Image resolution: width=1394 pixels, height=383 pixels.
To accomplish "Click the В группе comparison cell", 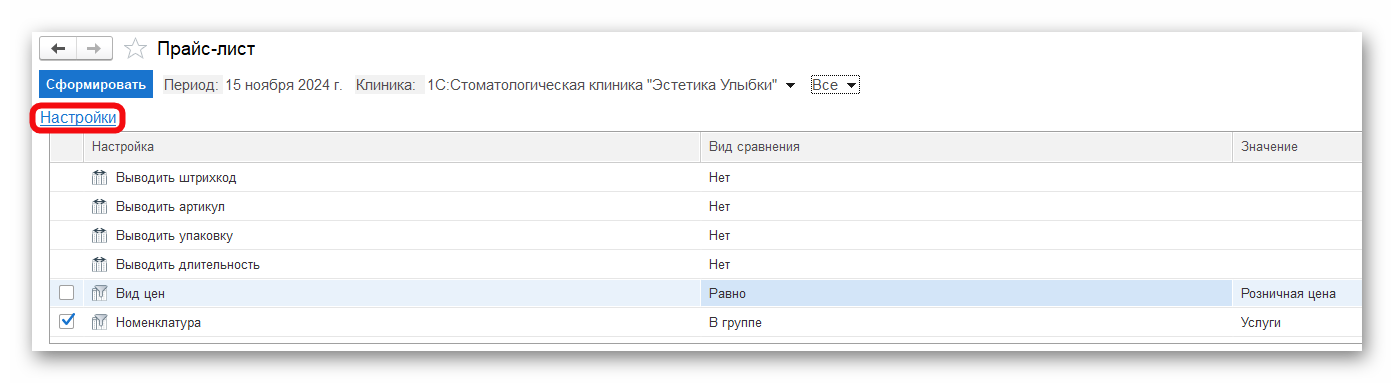I will [966, 323].
